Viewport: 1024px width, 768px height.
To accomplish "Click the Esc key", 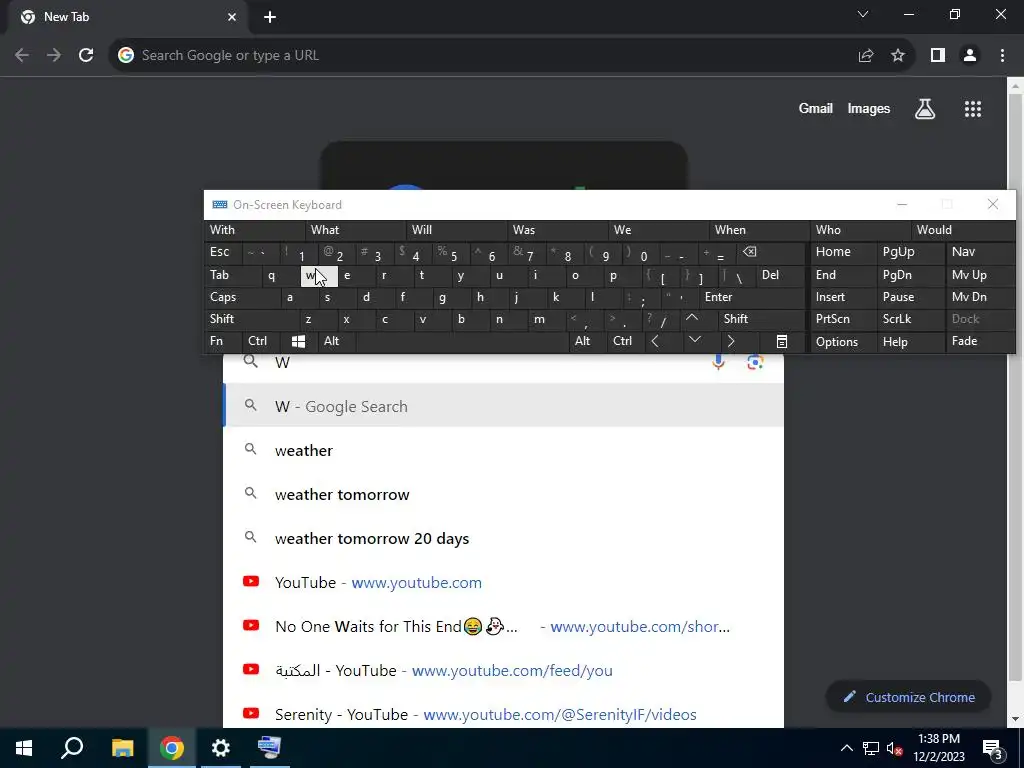I will (223, 252).
